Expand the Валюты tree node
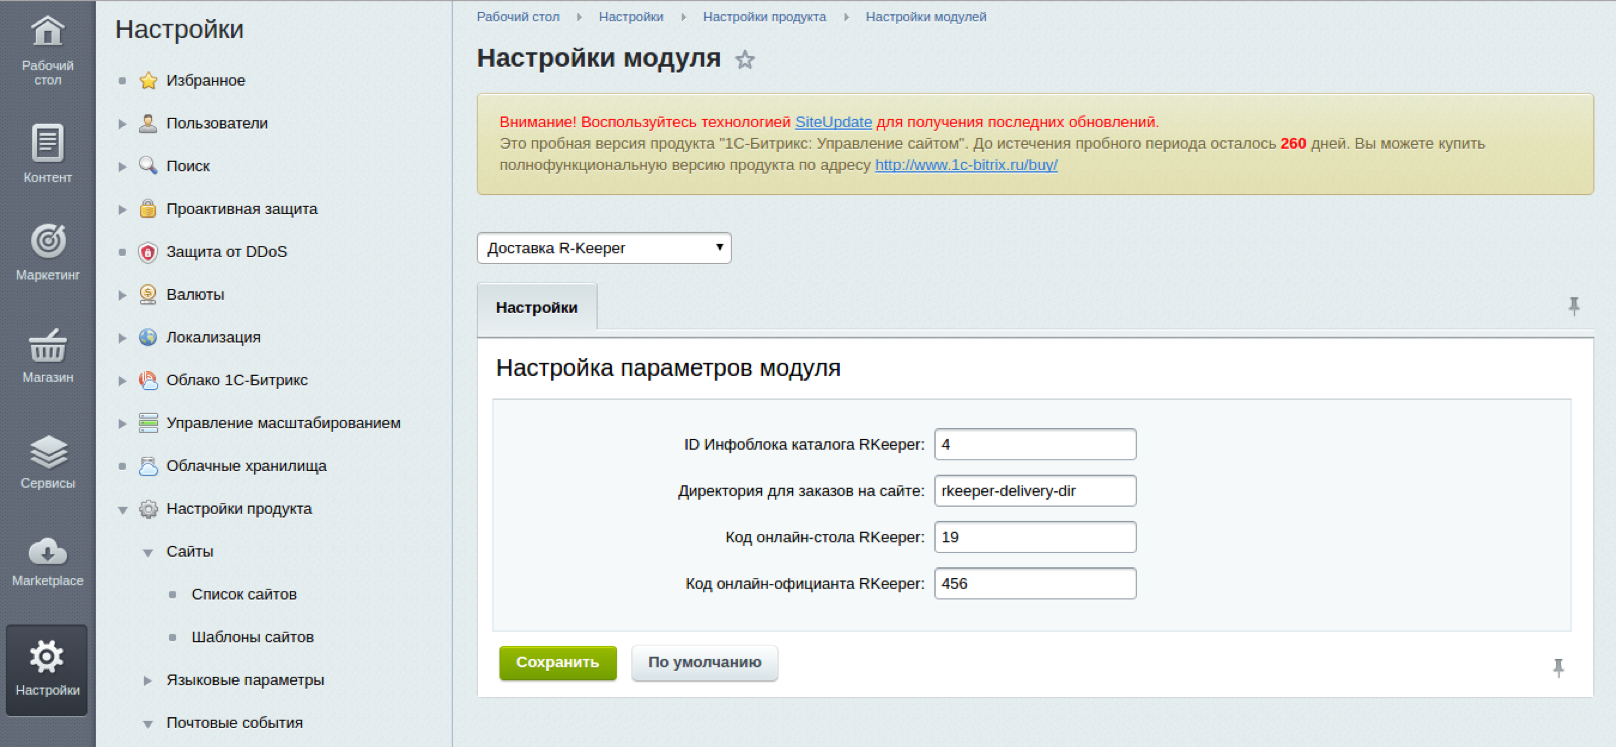Viewport: 1616px width, 747px height. coord(122,295)
